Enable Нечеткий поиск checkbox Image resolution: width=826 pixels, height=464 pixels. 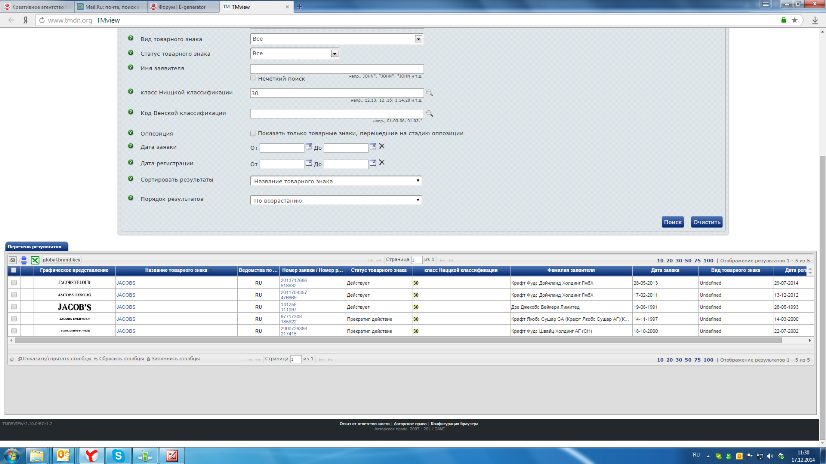[x=253, y=78]
